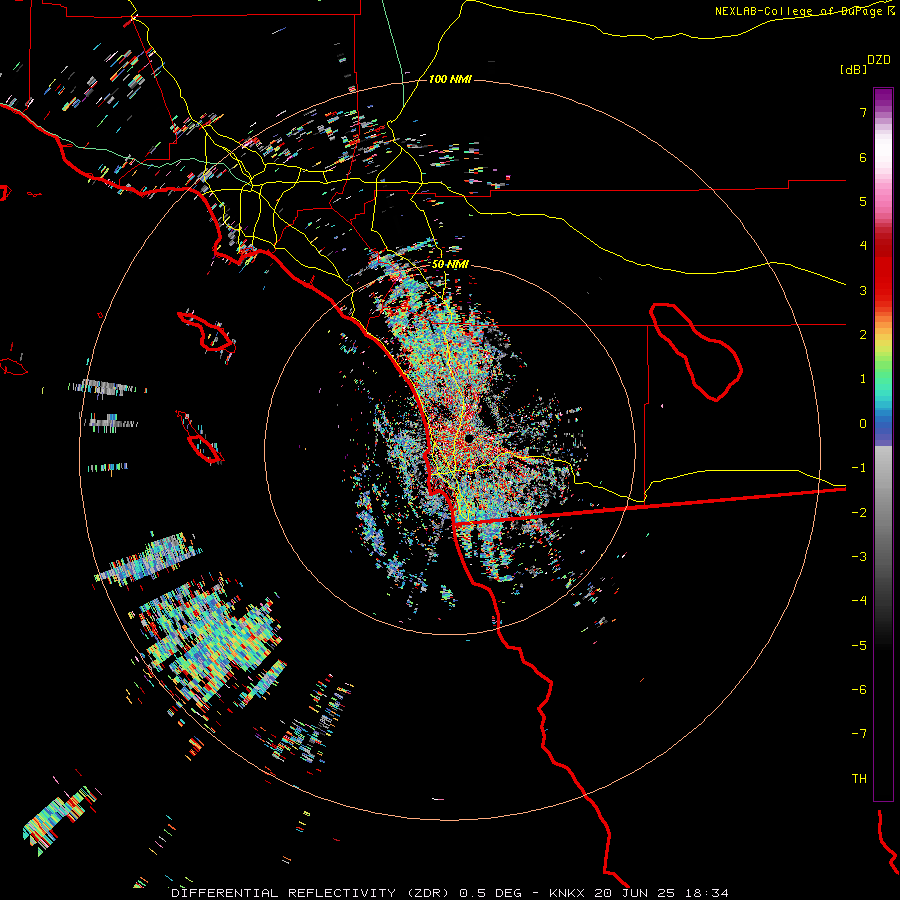900x900 pixels.
Task: Click the -3 tick label on colorbar
Action: coord(859,557)
